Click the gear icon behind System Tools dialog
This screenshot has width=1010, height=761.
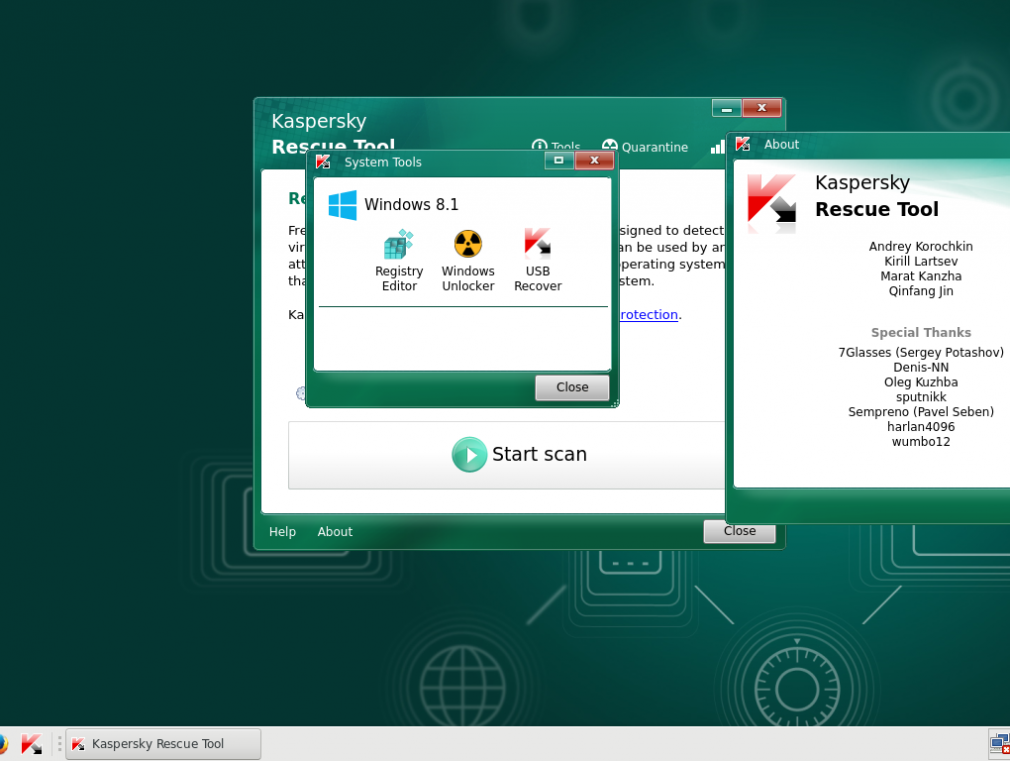[300, 393]
